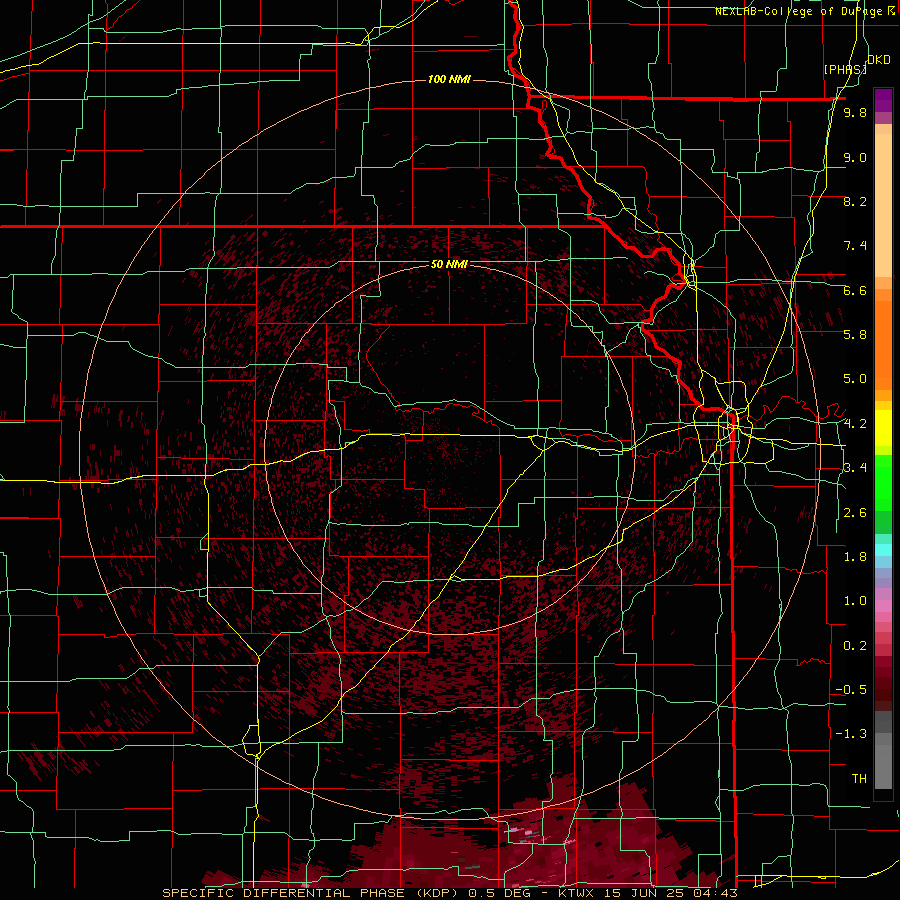
Task: Click the 50 NMI range ring label
Action: 449,264
